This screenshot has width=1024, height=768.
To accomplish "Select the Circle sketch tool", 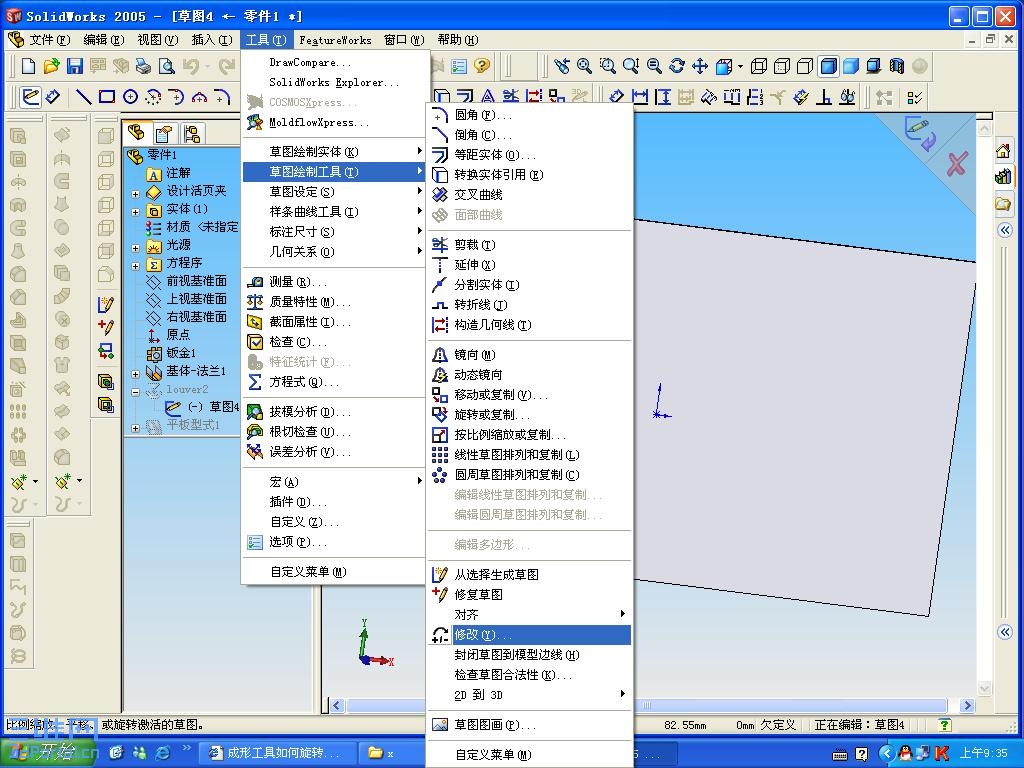I will tap(130, 97).
